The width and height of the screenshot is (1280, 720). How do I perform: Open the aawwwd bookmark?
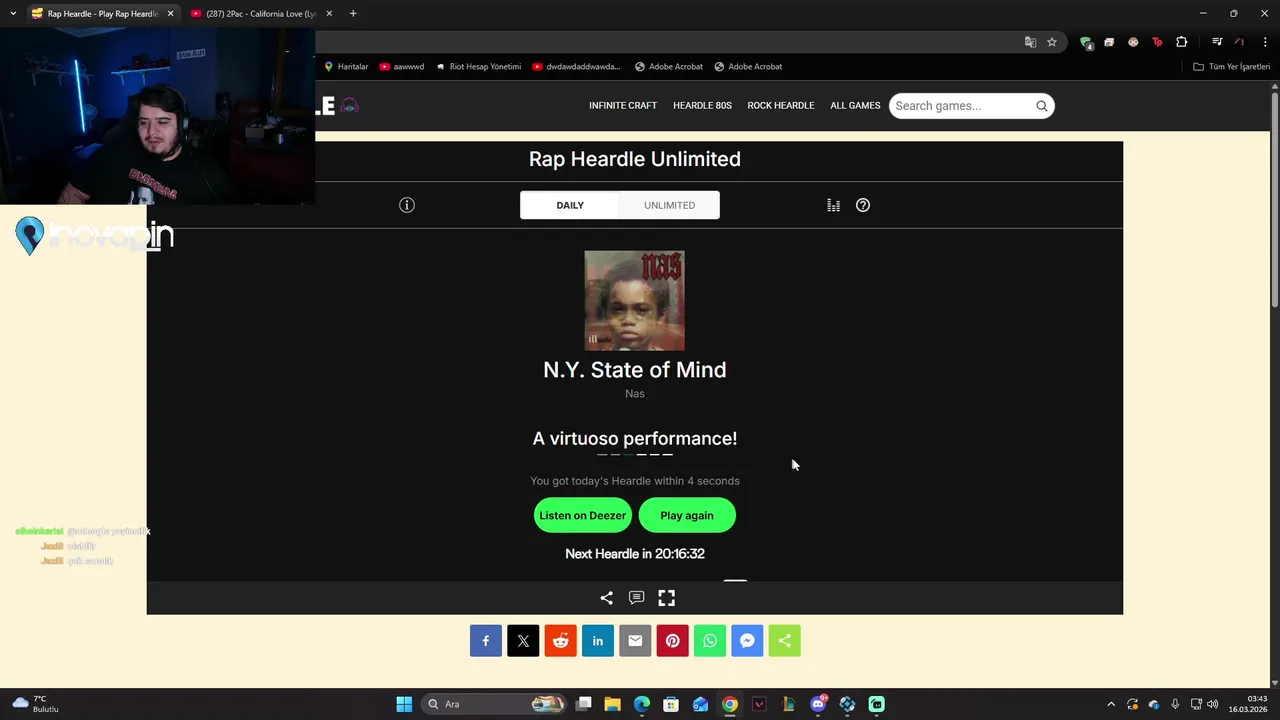tap(401, 67)
